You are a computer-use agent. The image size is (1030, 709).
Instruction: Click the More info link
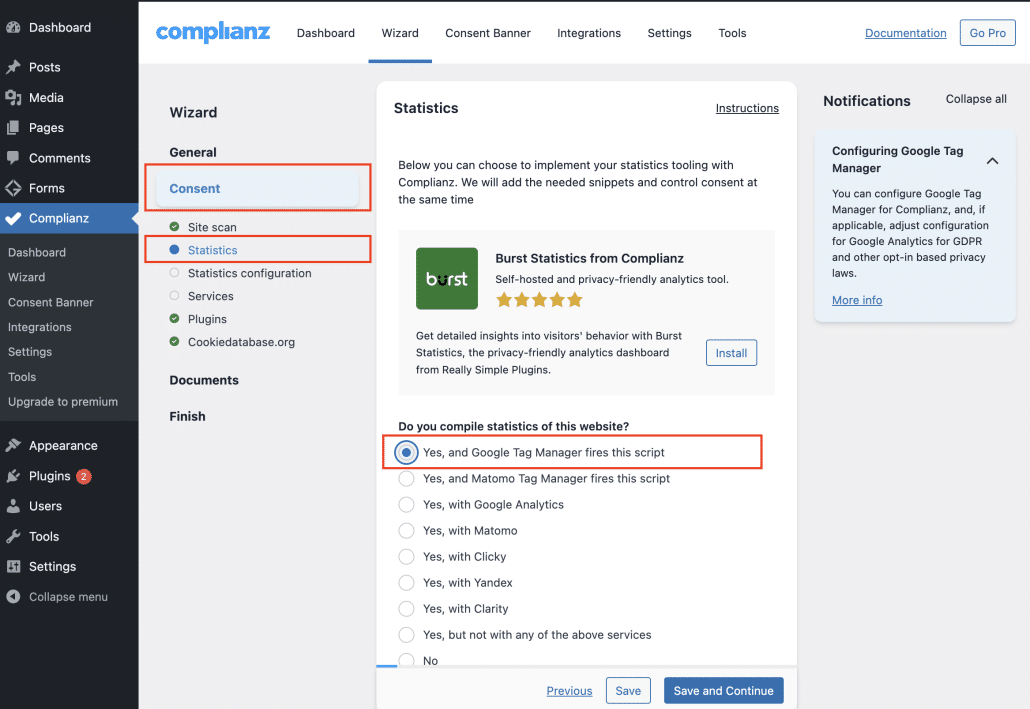point(857,300)
